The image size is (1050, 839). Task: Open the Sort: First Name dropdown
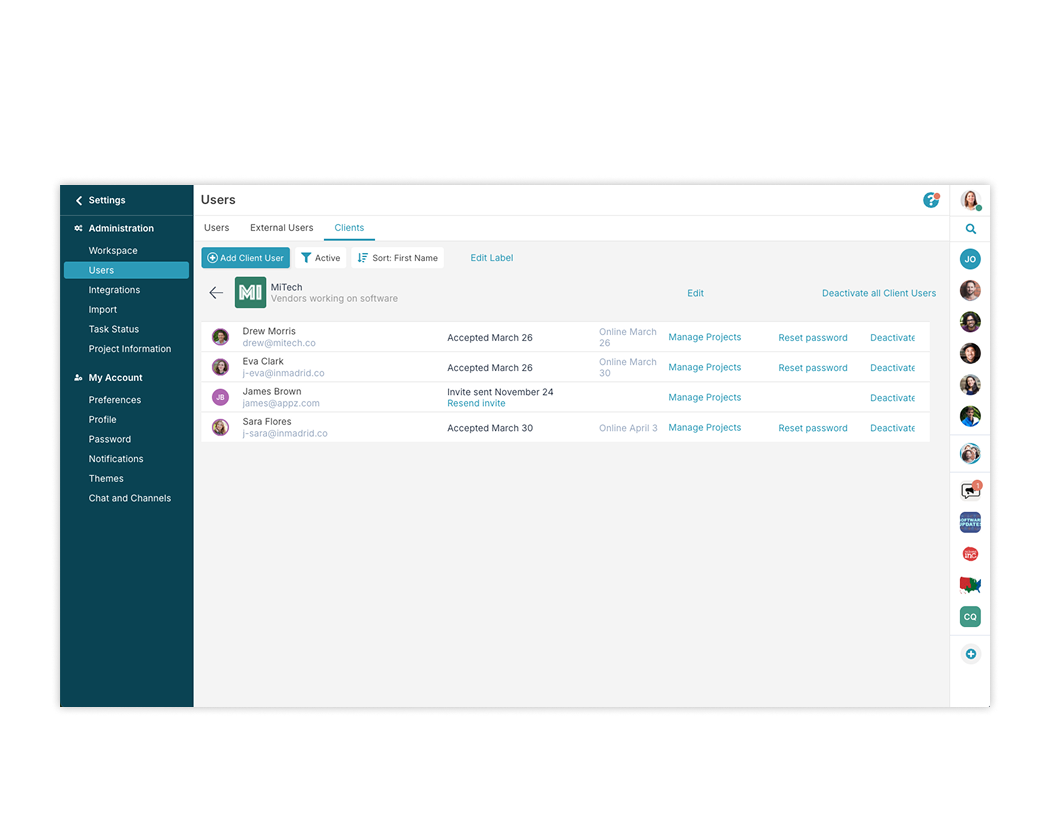(398, 257)
